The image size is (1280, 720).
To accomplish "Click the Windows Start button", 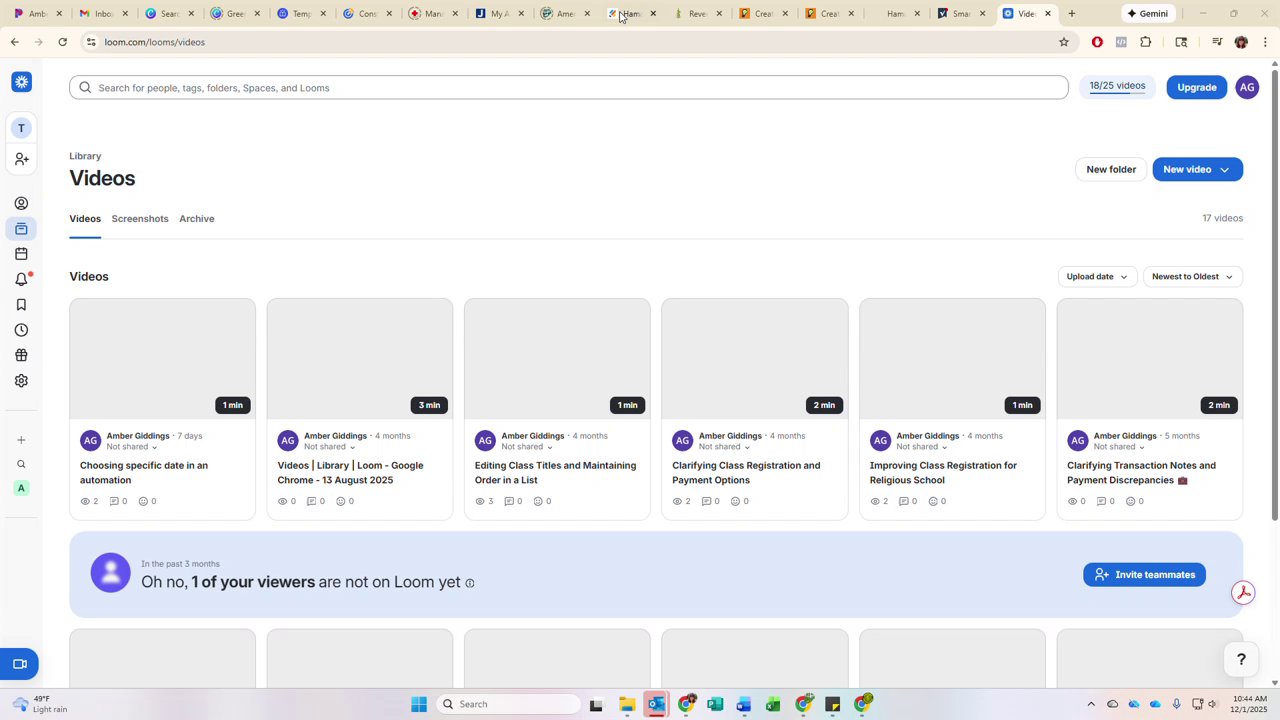I will tap(419, 704).
